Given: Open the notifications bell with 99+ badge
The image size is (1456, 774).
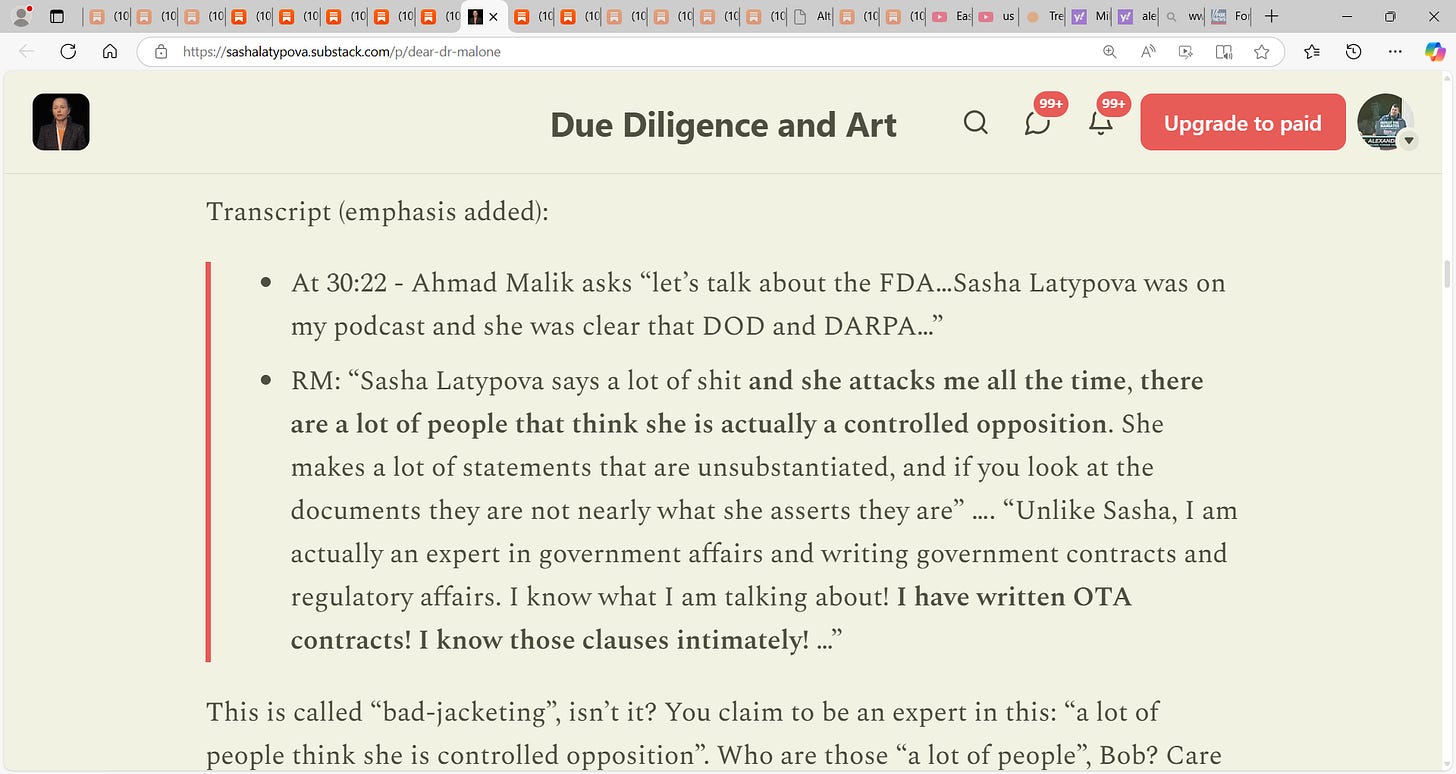Looking at the screenshot, I should 1100,122.
